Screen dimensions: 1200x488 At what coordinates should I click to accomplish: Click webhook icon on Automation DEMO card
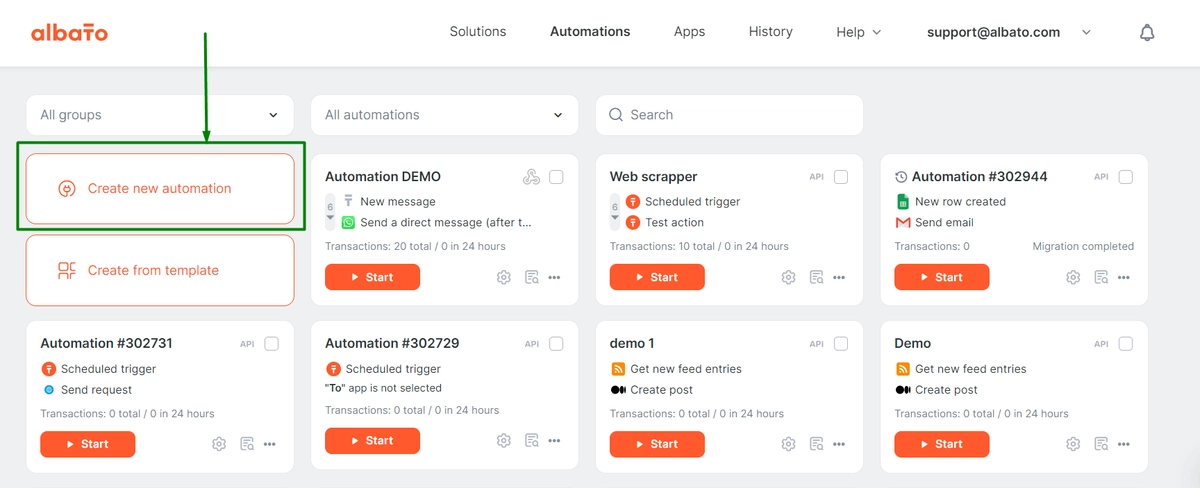[531, 177]
